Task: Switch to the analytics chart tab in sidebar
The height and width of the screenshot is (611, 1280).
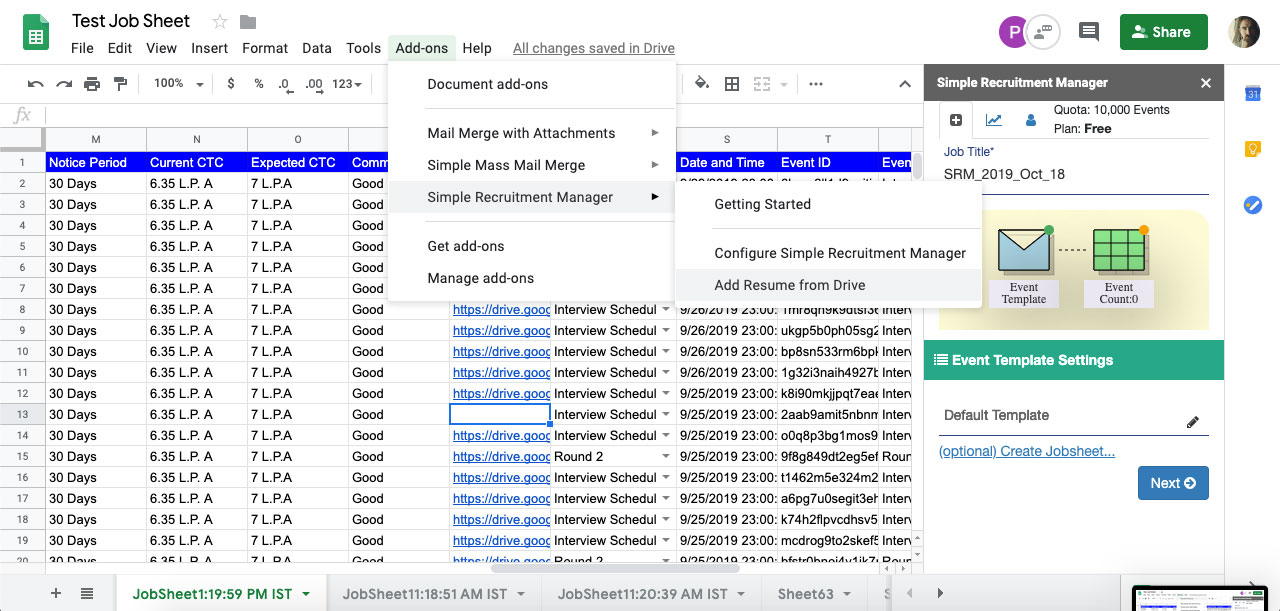Action: pyautogui.click(x=993, y=120)
